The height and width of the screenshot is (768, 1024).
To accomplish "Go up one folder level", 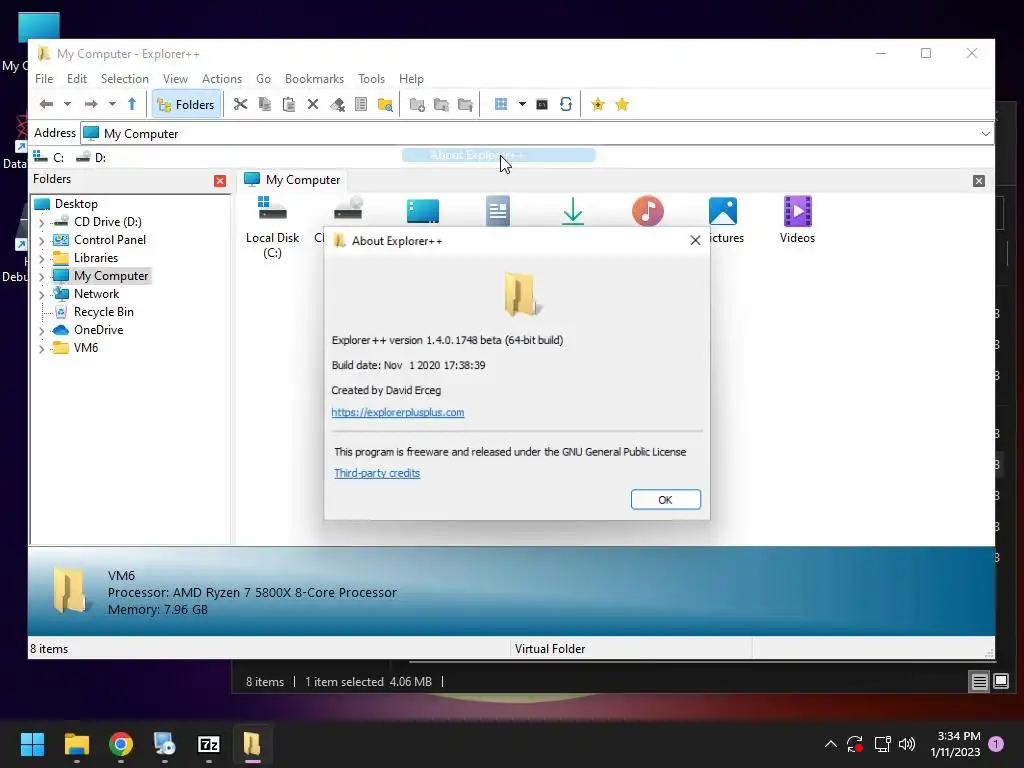I will tap(132, 104).
